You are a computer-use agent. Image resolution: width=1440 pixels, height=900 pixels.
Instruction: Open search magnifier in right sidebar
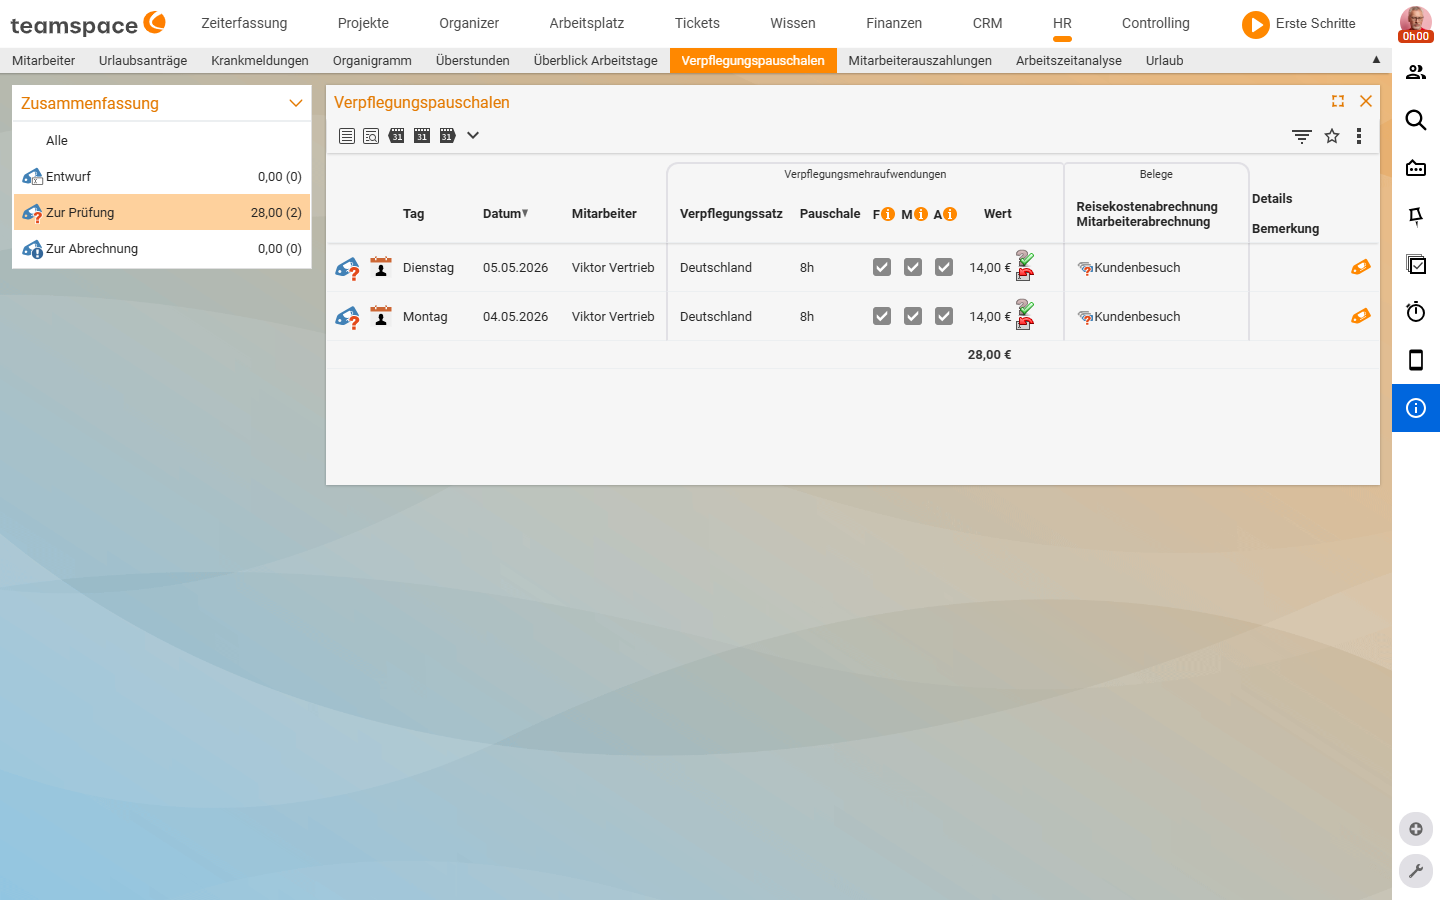click(x=1416, y=120)
